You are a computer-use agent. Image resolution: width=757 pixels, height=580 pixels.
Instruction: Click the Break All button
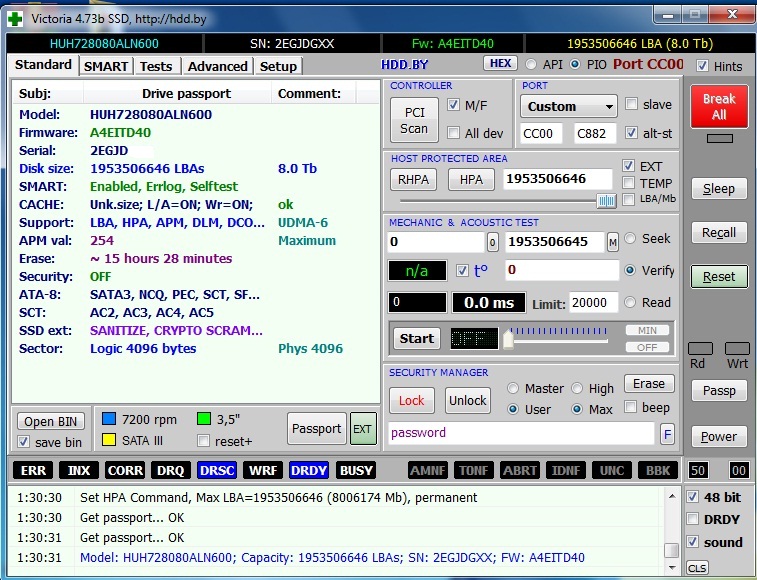click(x=719, y=107)
